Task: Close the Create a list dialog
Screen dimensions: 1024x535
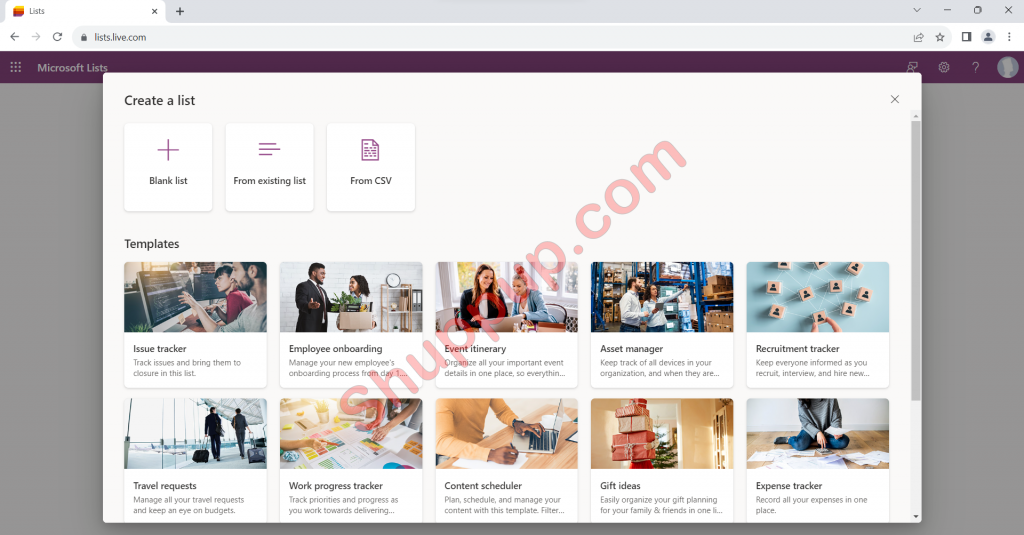Action: (x=894, y=99)
